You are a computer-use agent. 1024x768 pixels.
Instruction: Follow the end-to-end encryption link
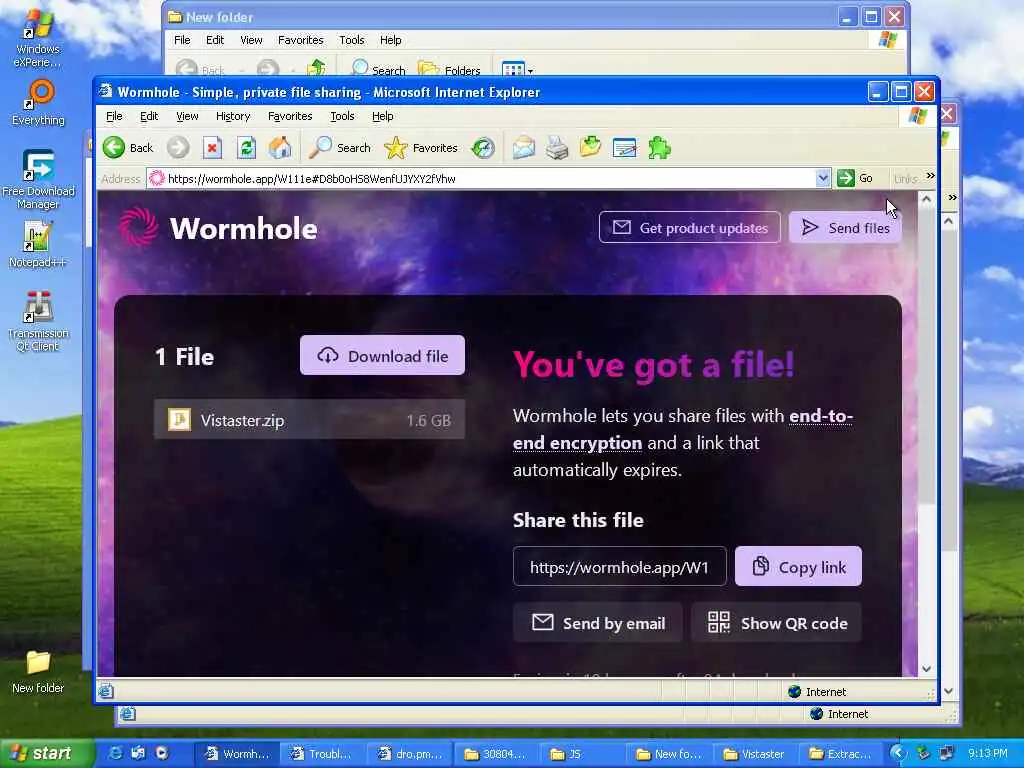[682, 429]
